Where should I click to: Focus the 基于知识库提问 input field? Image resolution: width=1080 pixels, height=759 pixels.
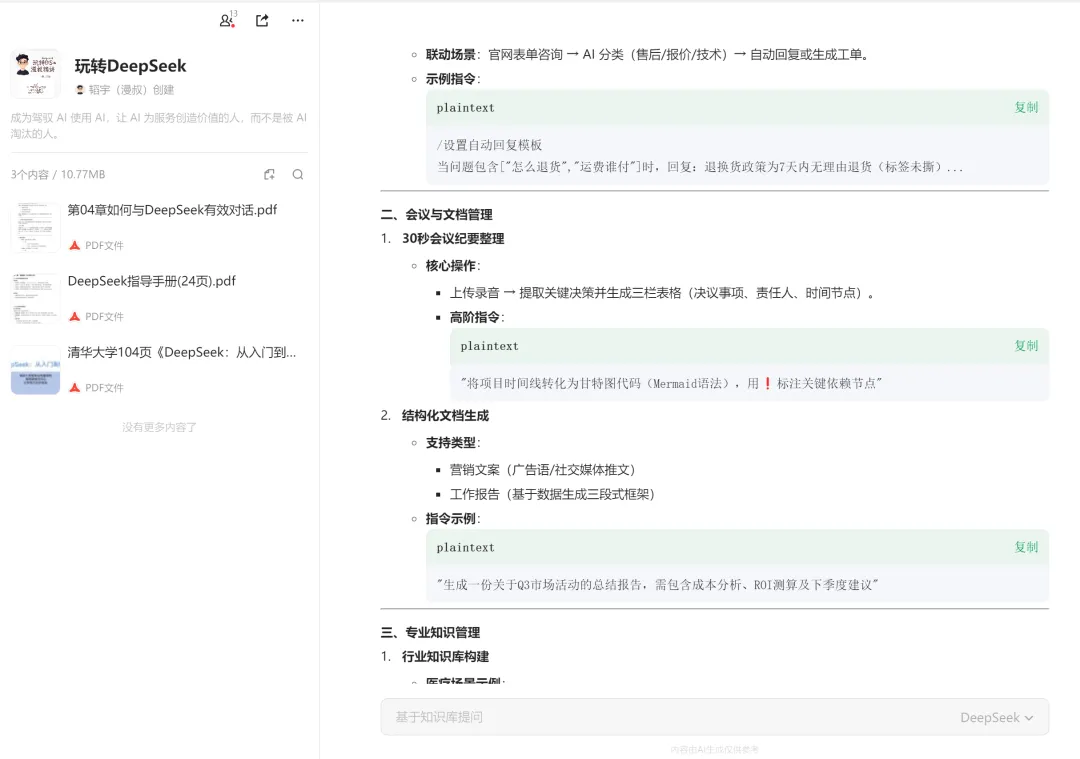tap(660, 717)
